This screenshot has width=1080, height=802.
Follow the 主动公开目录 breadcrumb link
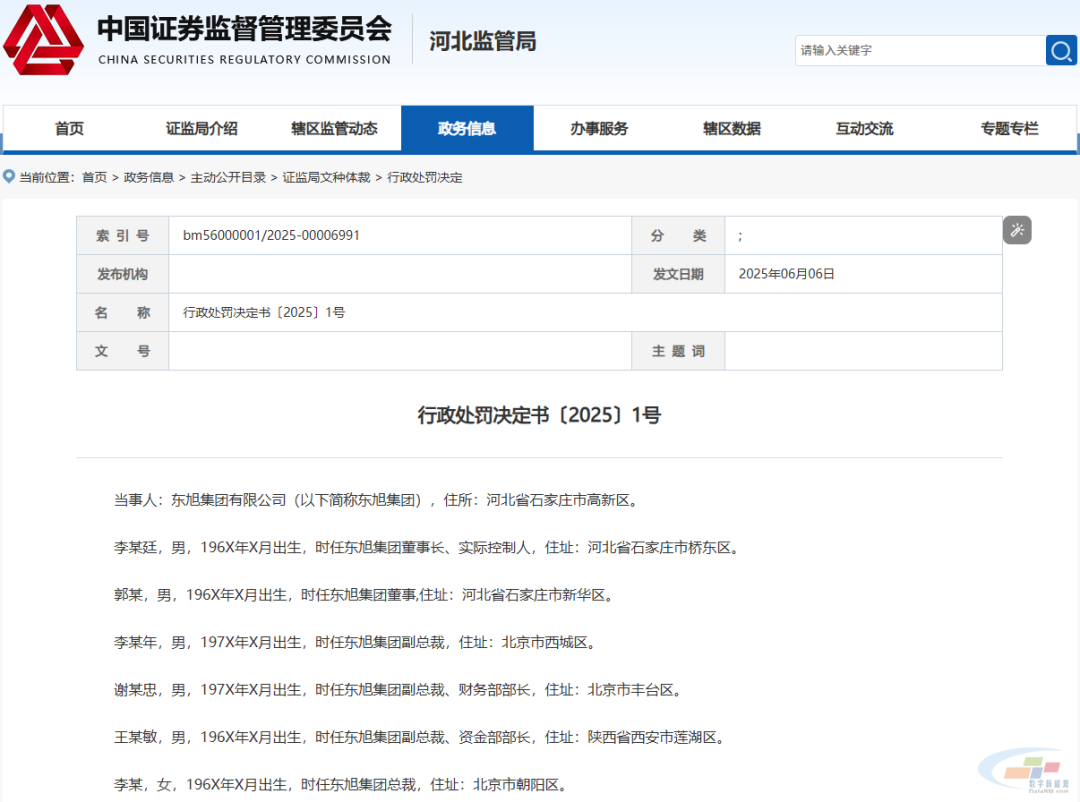pyautogui.click(x=228, y=178)
